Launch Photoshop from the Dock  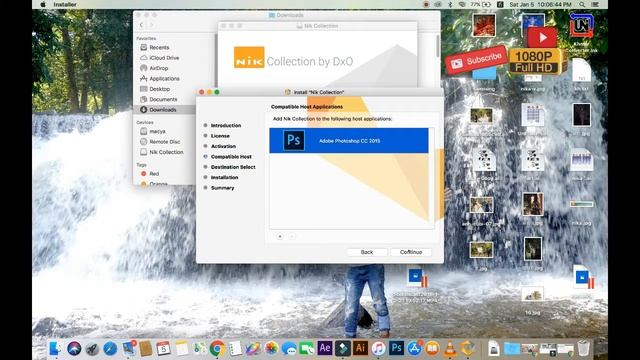pos(396,348)
